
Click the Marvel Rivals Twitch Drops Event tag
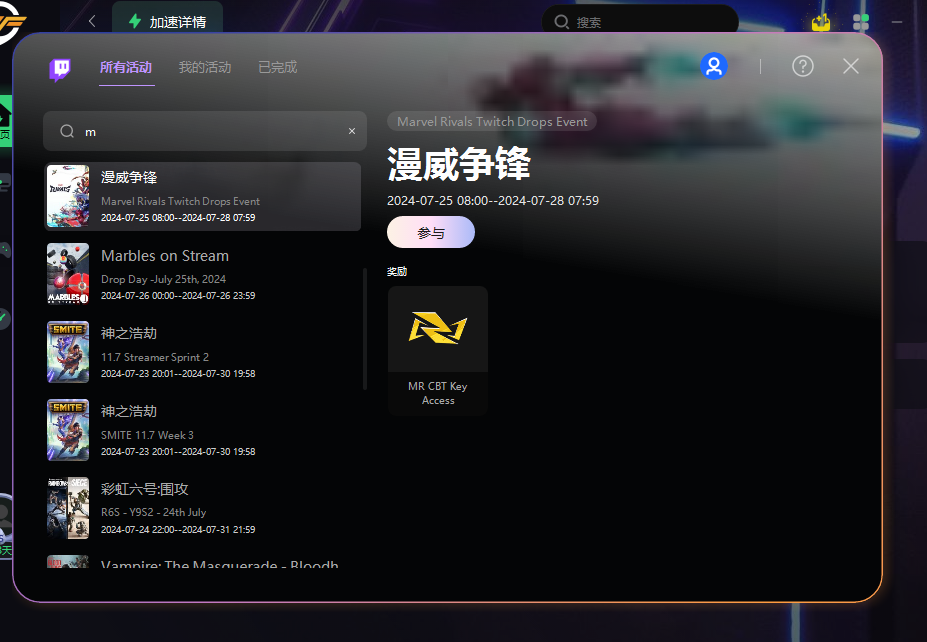tap(492, 122)
